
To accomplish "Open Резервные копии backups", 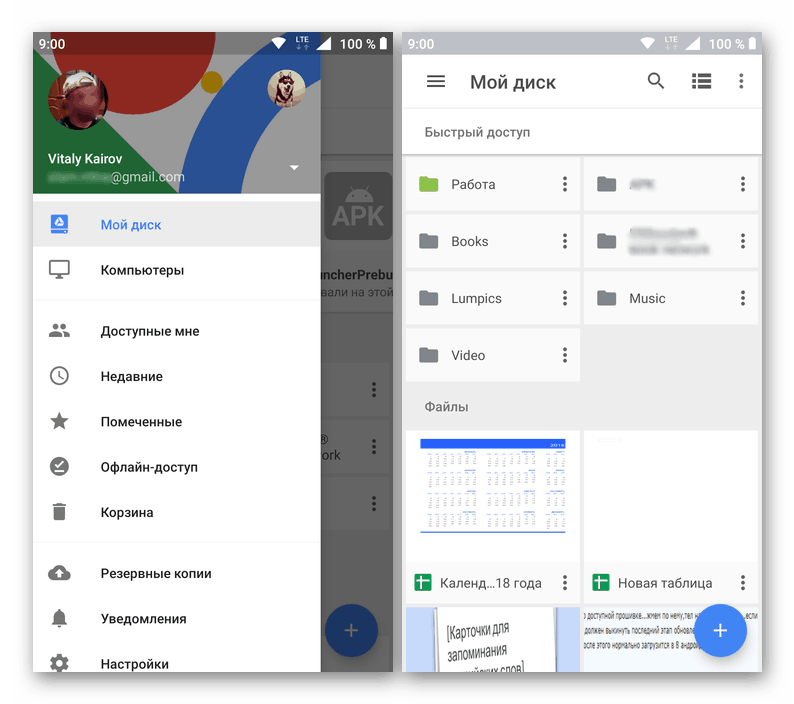I will click(177, 573).
